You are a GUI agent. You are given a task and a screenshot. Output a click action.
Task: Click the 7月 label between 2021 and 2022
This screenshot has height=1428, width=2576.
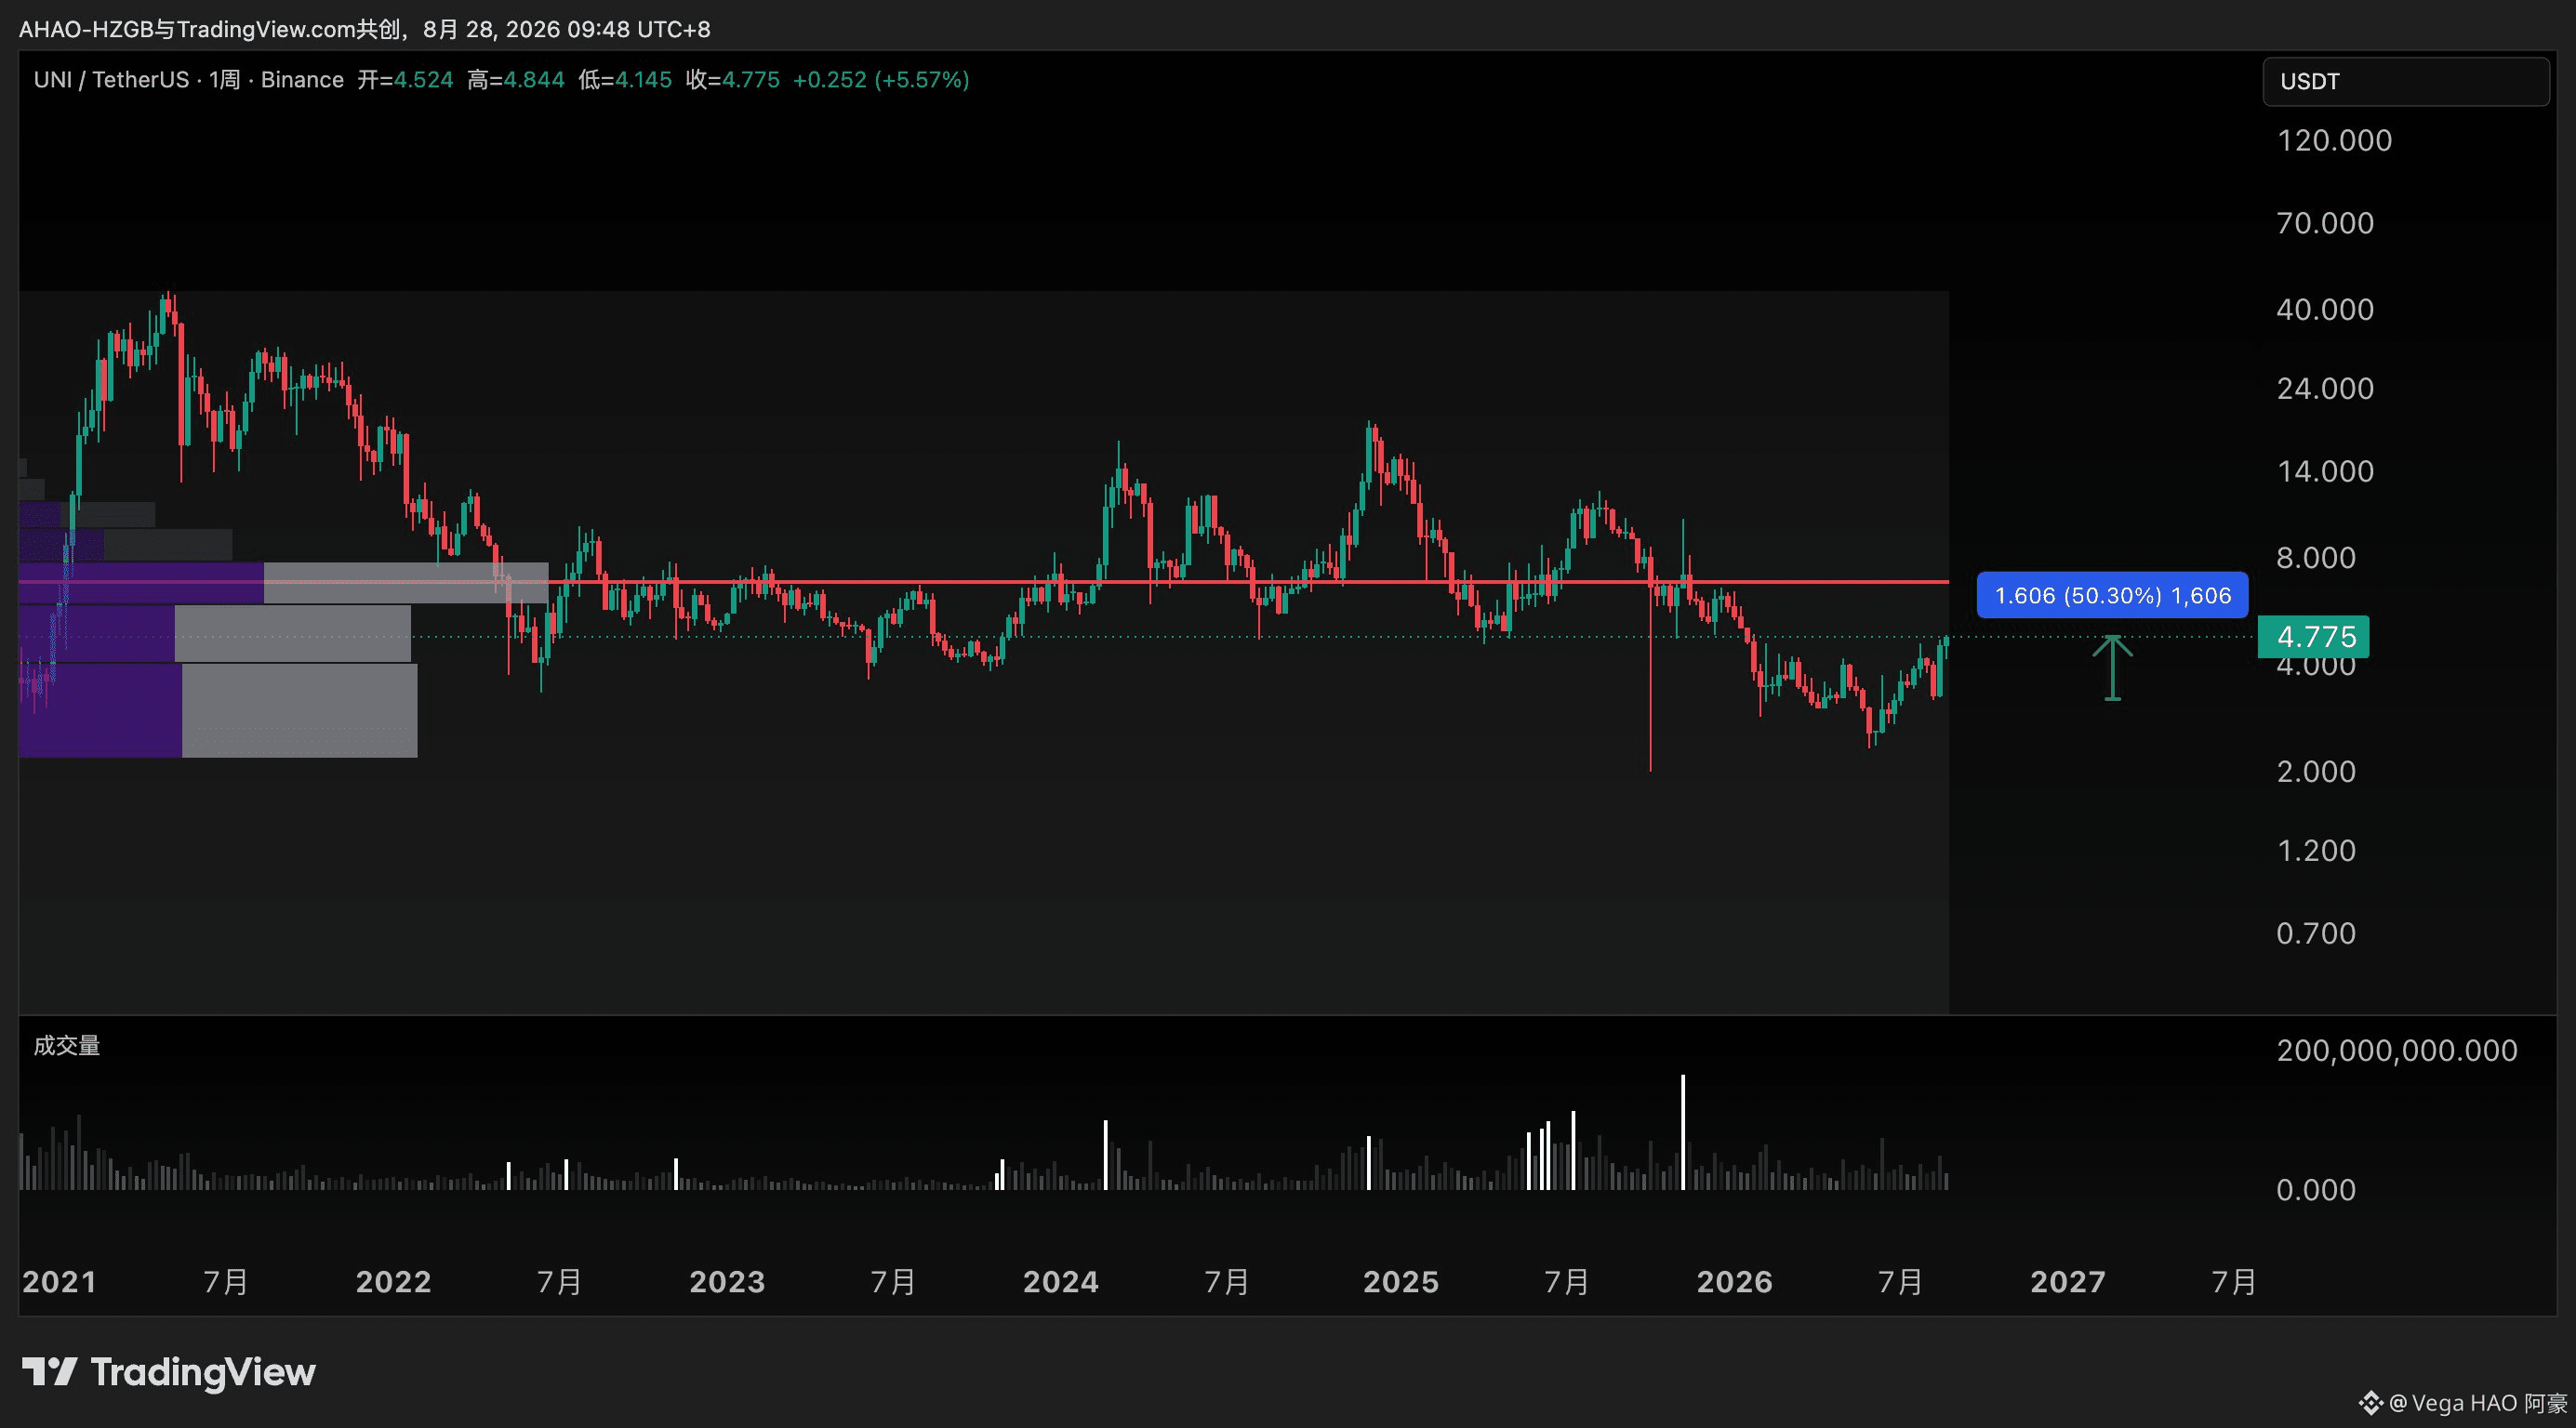226,1282
